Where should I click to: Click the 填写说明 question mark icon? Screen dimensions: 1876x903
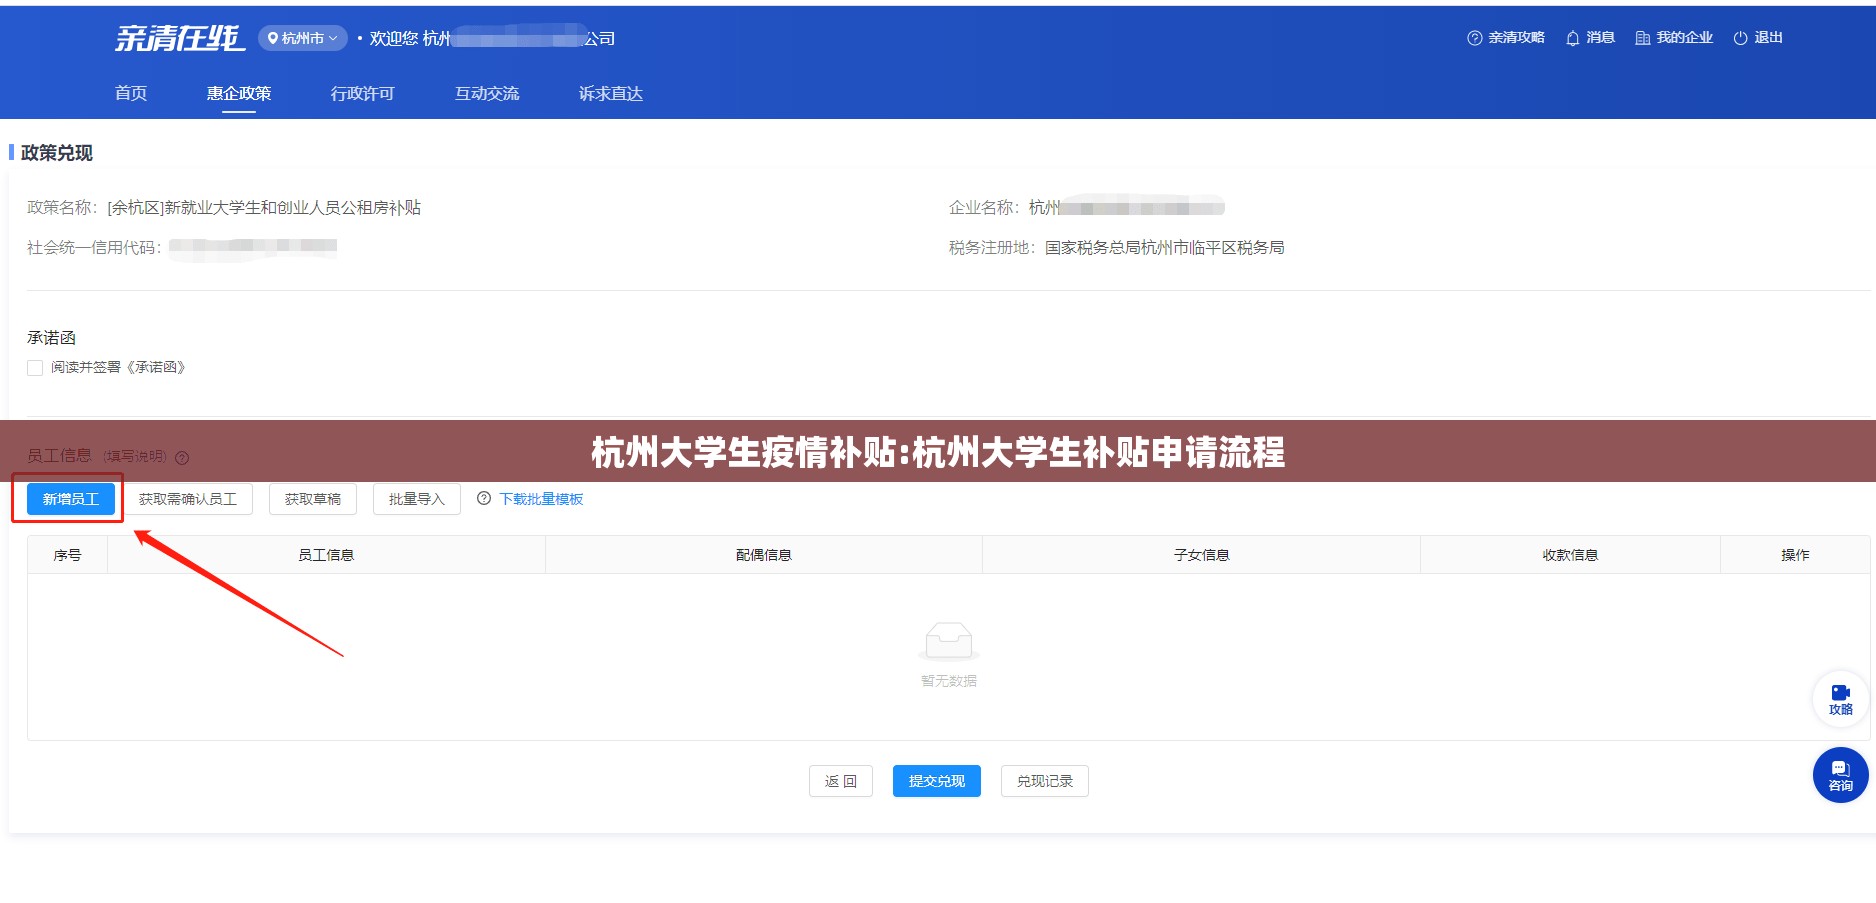point(182,458)
